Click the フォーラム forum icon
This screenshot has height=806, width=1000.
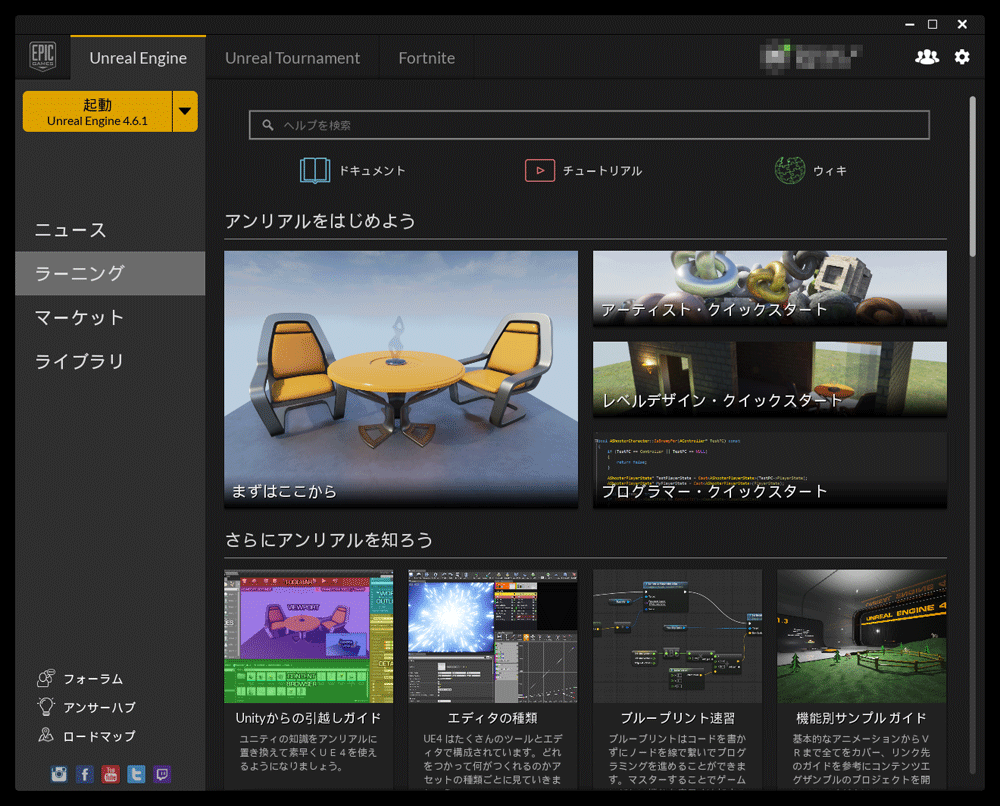(x=46, y=678)
